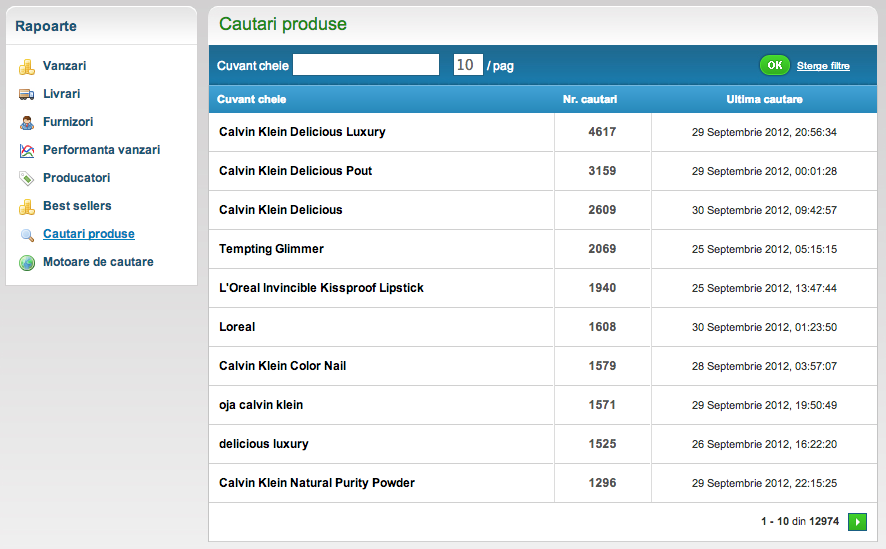Screen dimensions: 886x549
Task: Sort by Ultima cautare column header
Action: (x=765, y=99)
